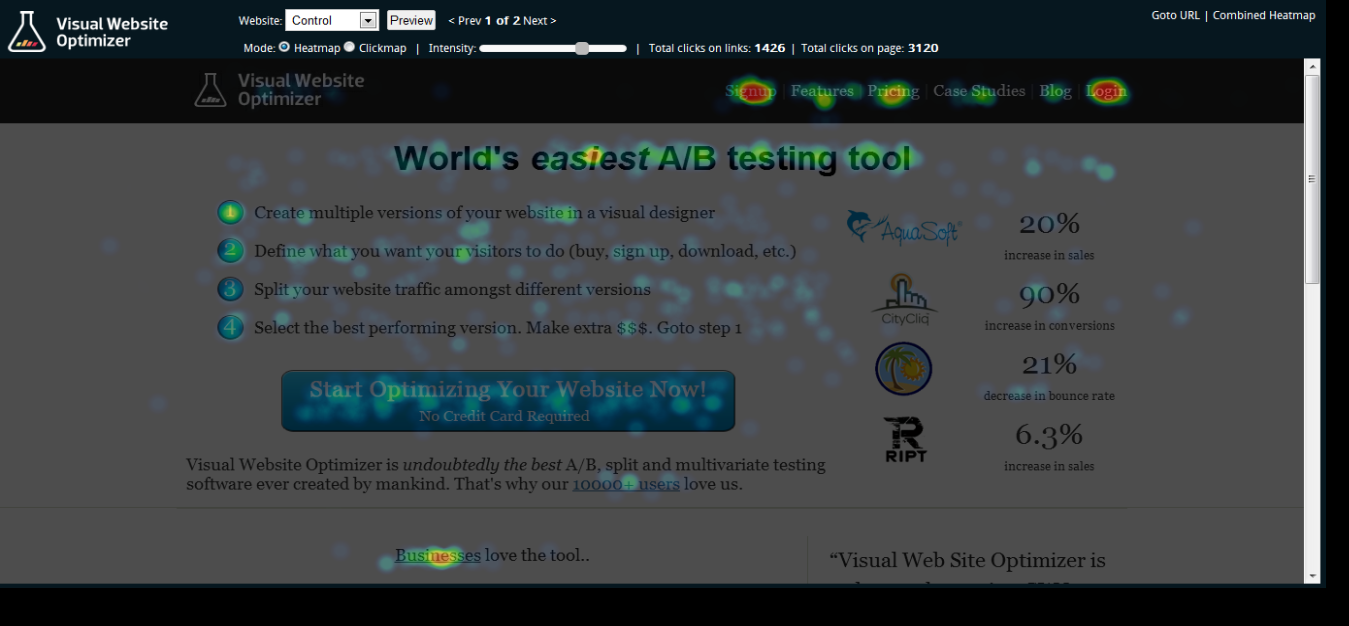1349x626 pixels.
Task: Click the '6.3%' sales figure
Action: [x=1049, y=434]
